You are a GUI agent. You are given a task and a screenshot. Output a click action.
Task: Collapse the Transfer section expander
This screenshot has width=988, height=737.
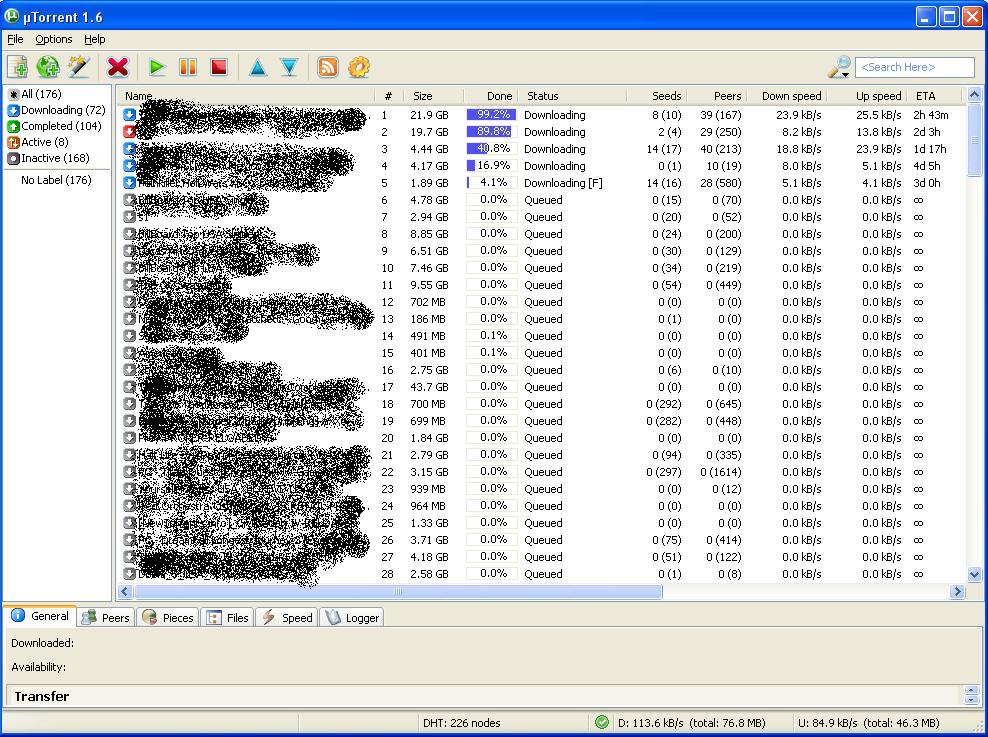pyautogui.click(x=971, y=695)
